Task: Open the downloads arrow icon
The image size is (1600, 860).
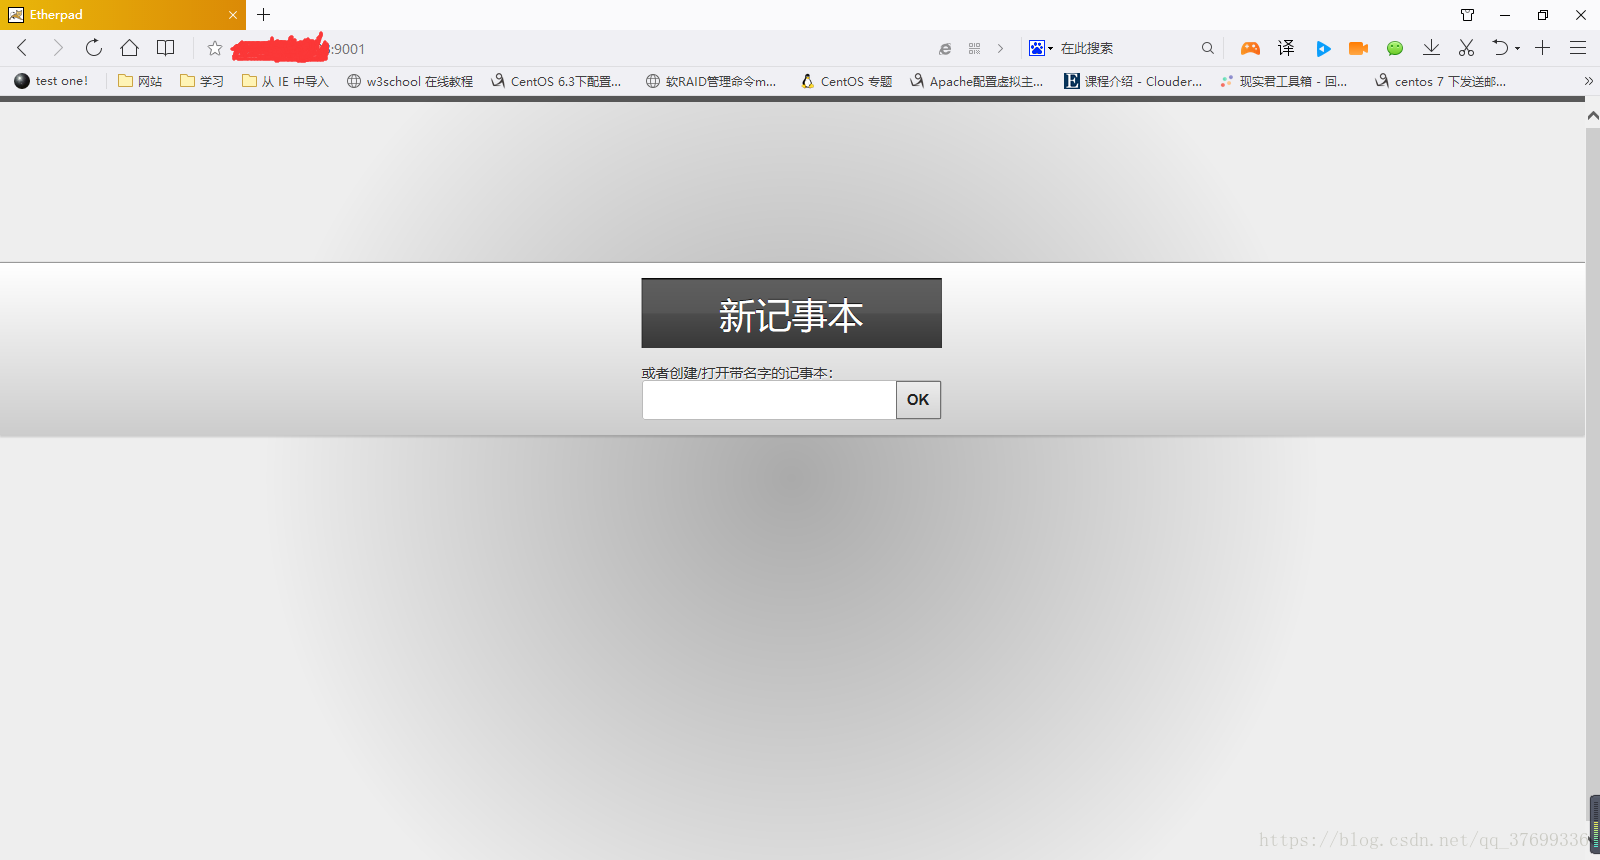Action: [x=1431, y=48]
